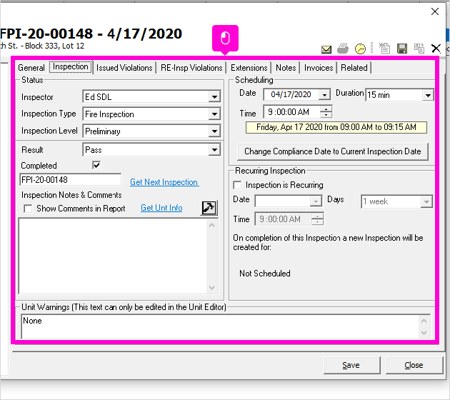This screenshot has height=400, width=450.
Task: Click Change Compliance Date to Current Inspection Date
Action: coord(333,152)
